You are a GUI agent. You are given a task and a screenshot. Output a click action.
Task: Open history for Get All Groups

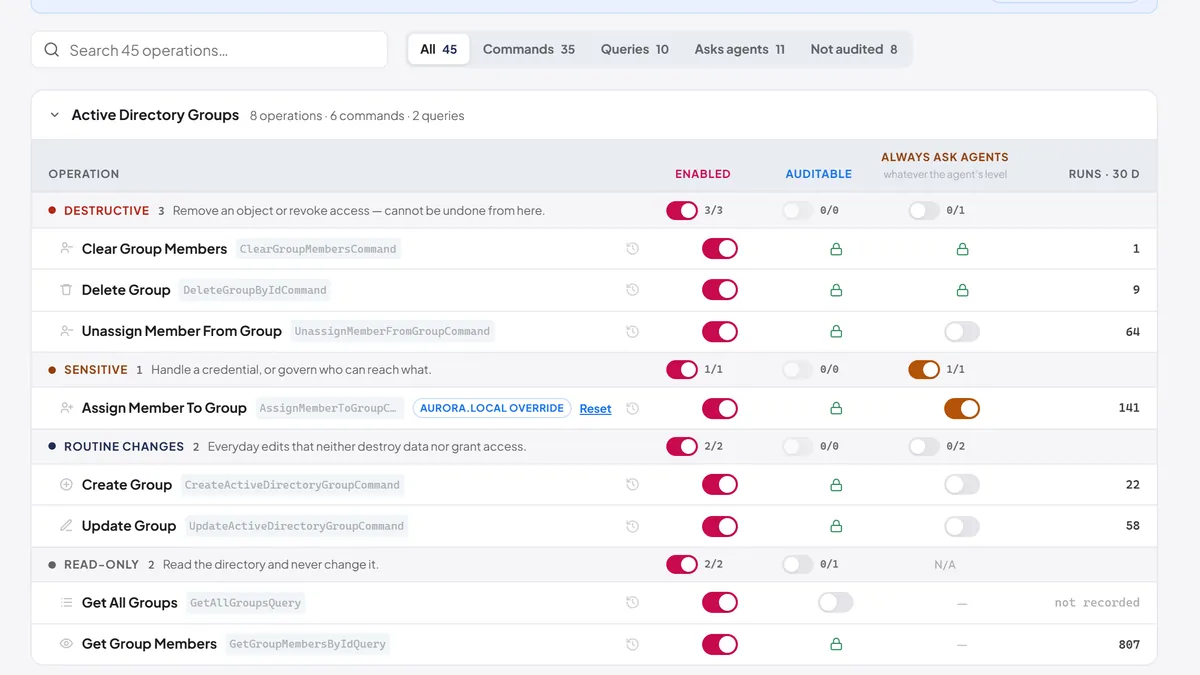632,603
